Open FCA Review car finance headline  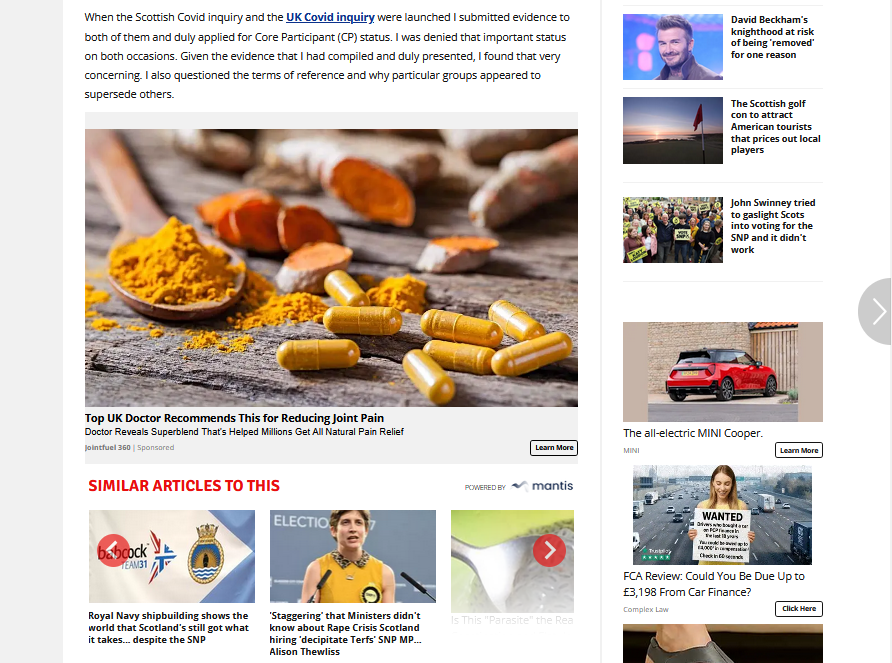tap(713, 584)
